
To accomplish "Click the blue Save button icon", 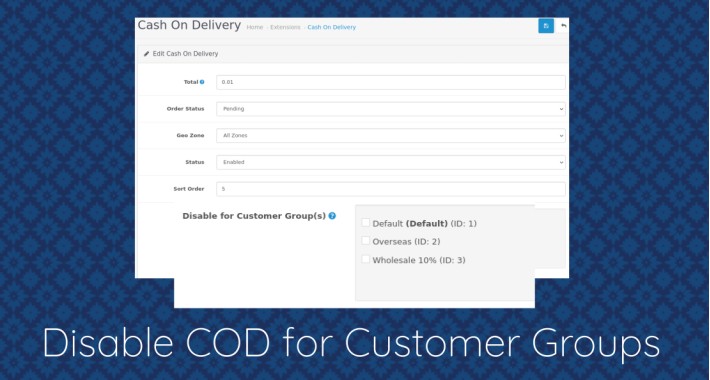I will point(546,26).
